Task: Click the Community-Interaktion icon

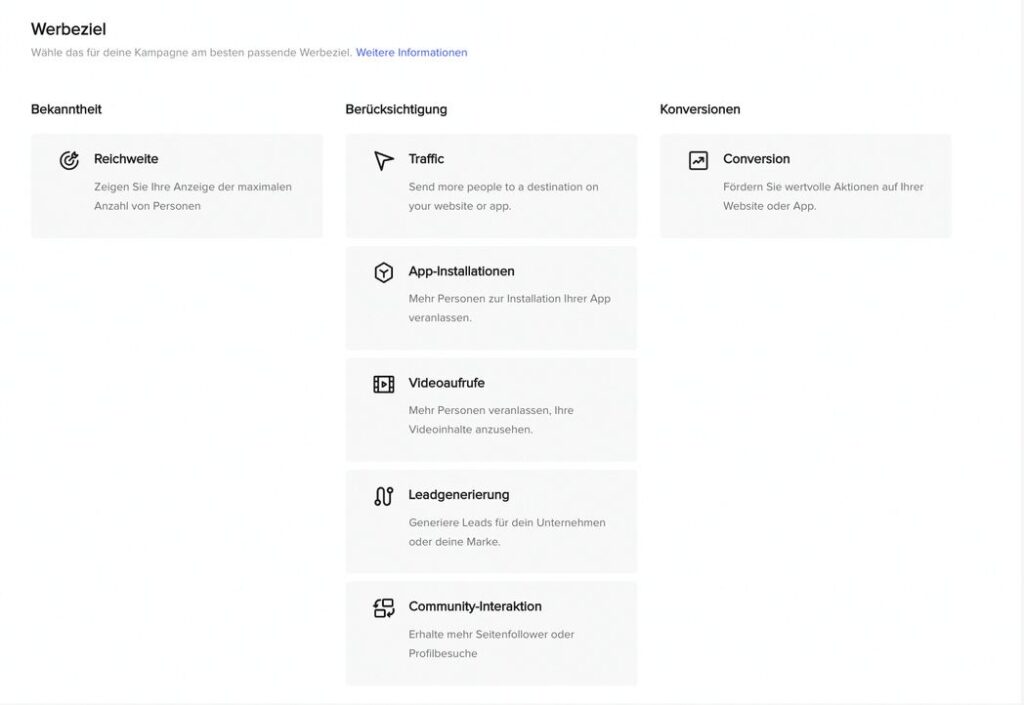Action: point(384,608)
